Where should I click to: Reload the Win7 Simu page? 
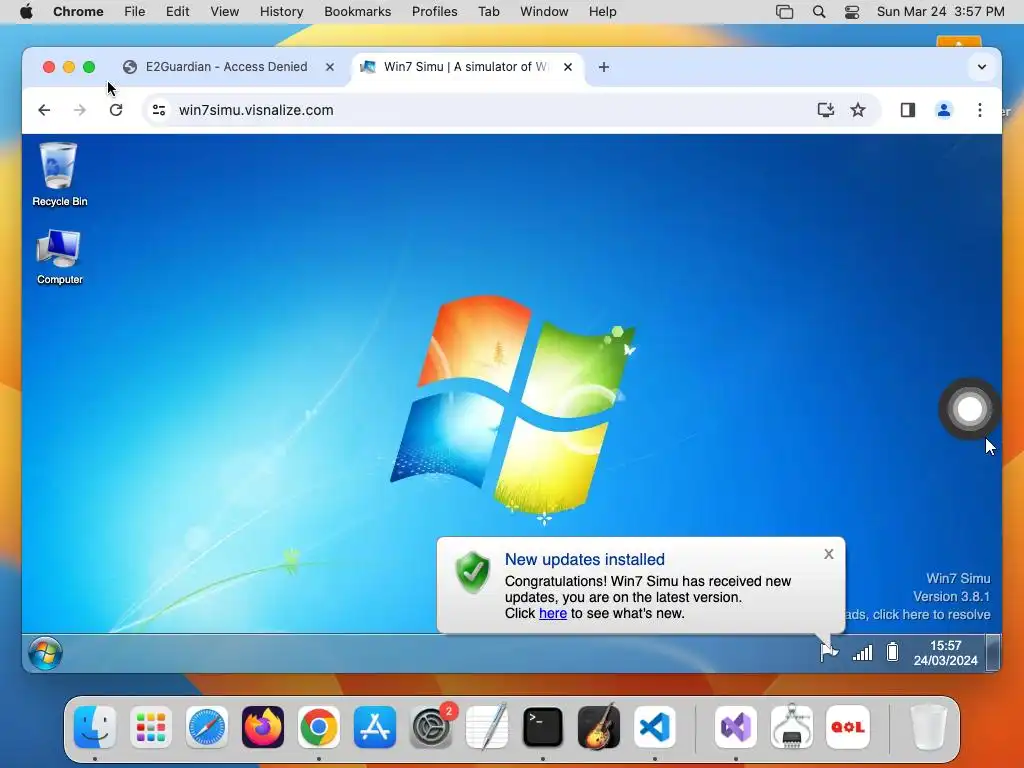pyautogui.click(x=116, y=110)
